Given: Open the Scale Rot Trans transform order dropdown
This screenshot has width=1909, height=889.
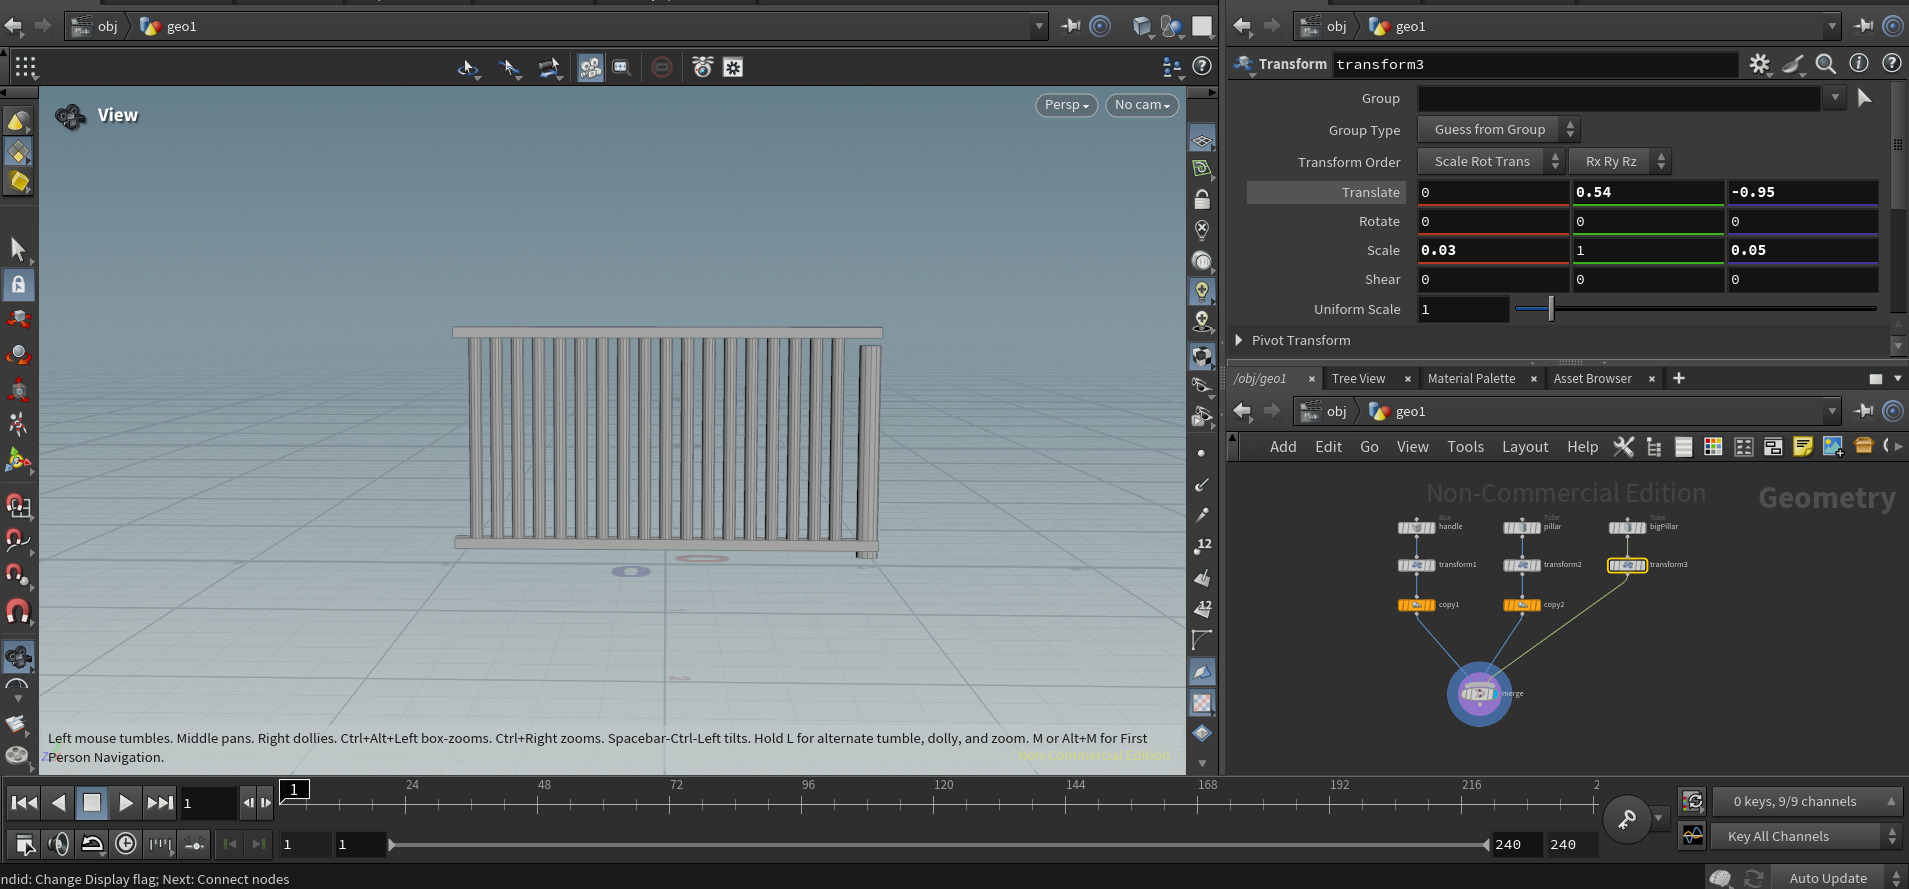Looking at the screenshot, I should (x=1490, y=161).
